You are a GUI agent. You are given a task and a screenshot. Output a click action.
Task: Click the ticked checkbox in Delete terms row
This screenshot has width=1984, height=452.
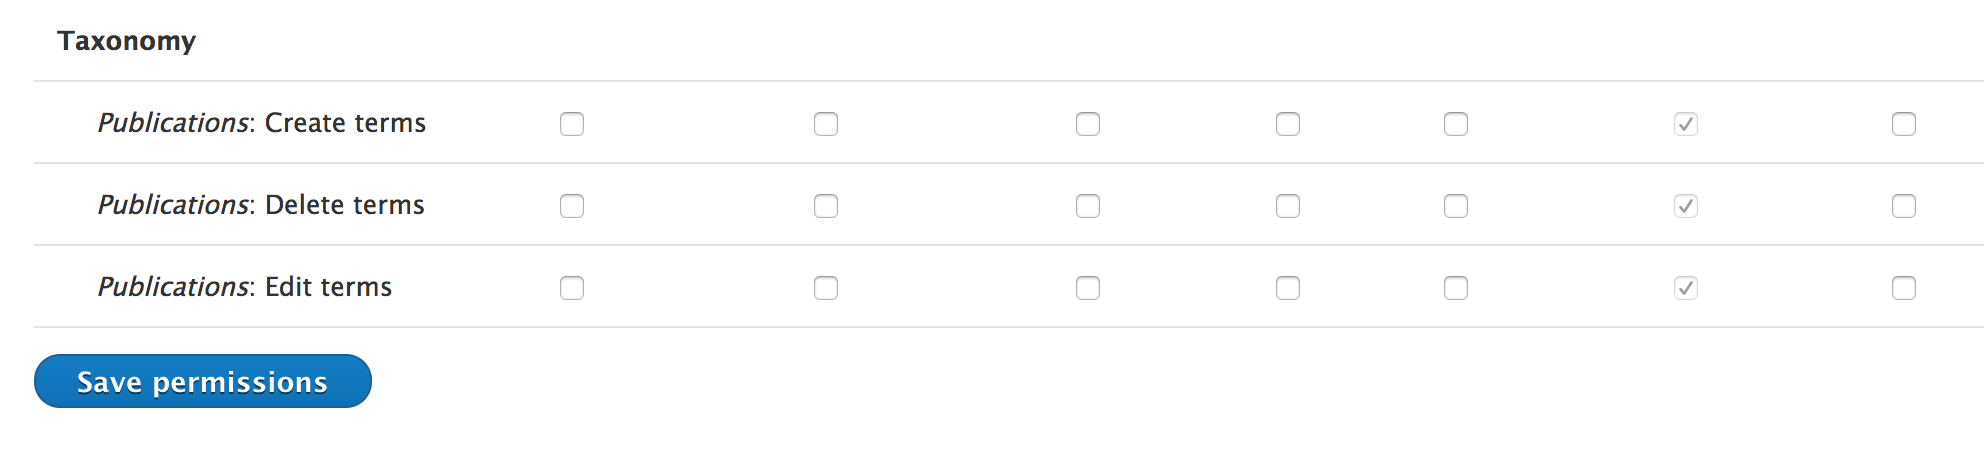click(1686, 206)
